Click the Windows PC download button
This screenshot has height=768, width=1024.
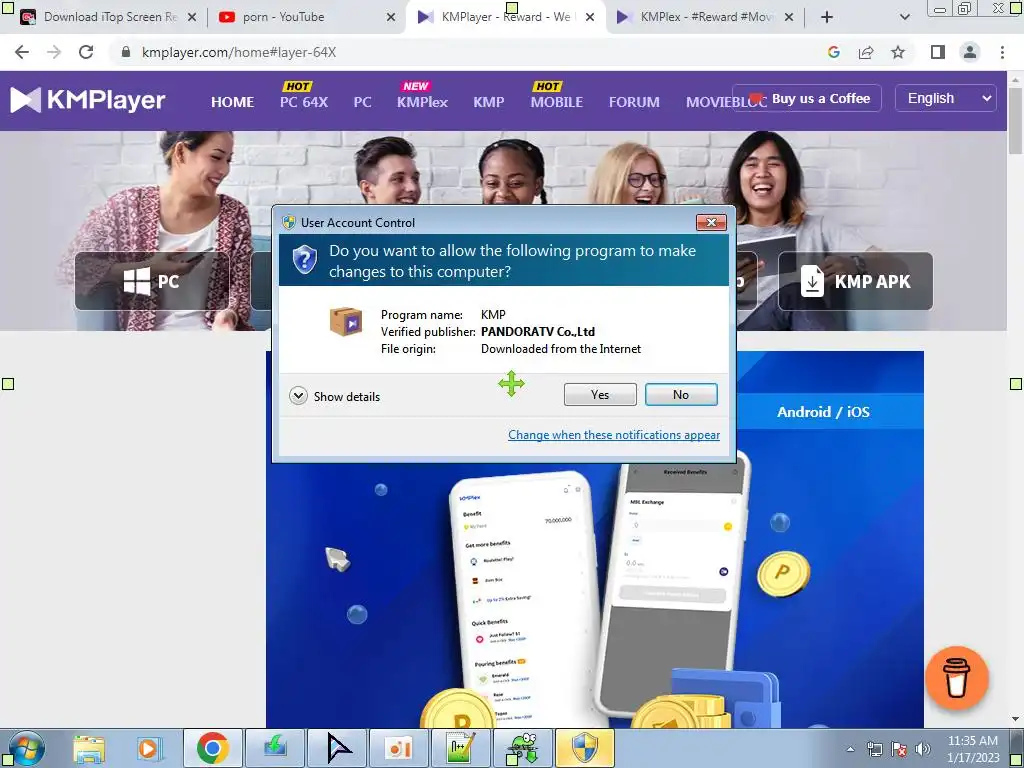pyautogui.click(x=152, y=281)
